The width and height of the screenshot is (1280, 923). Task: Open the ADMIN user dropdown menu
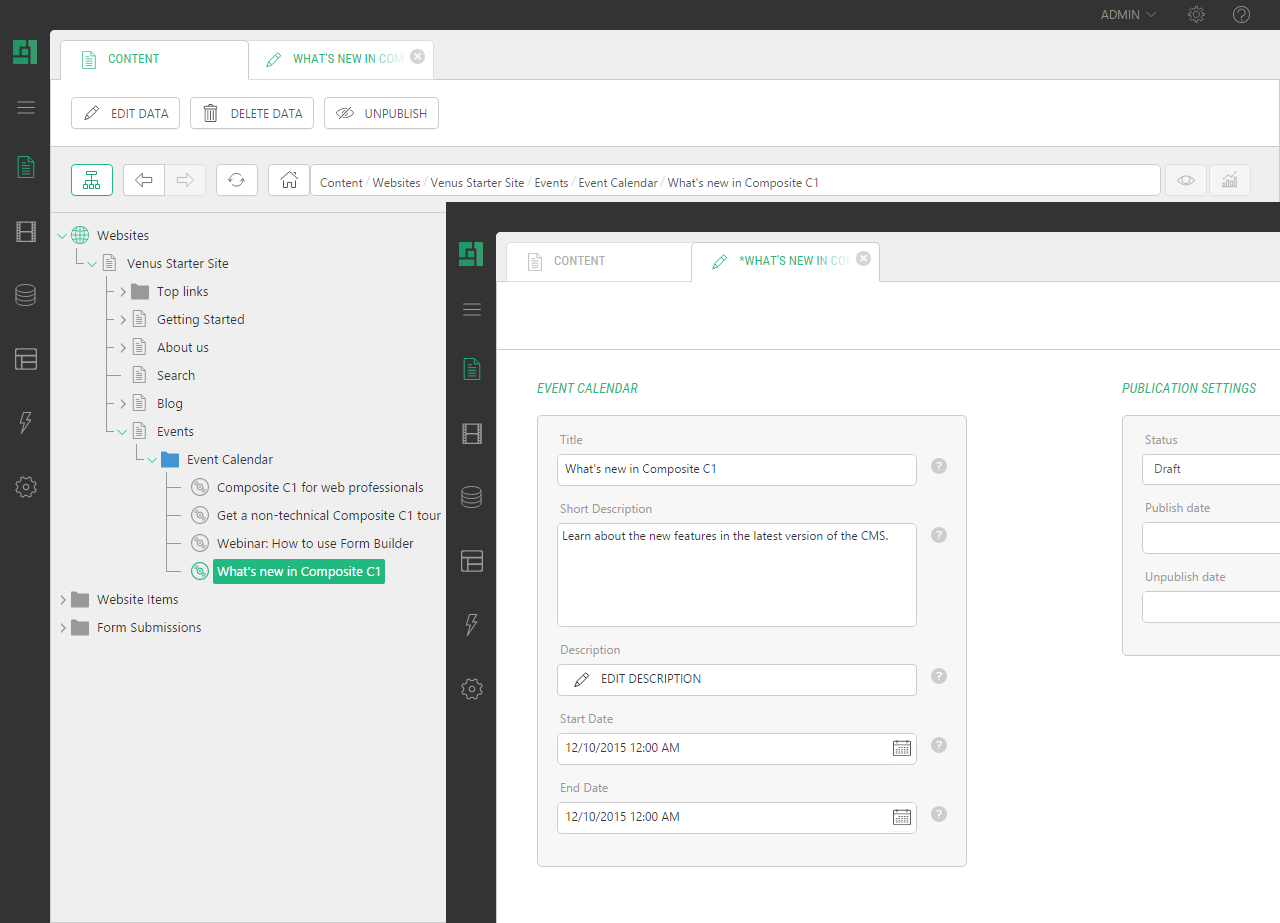[x=1128, y=15]
